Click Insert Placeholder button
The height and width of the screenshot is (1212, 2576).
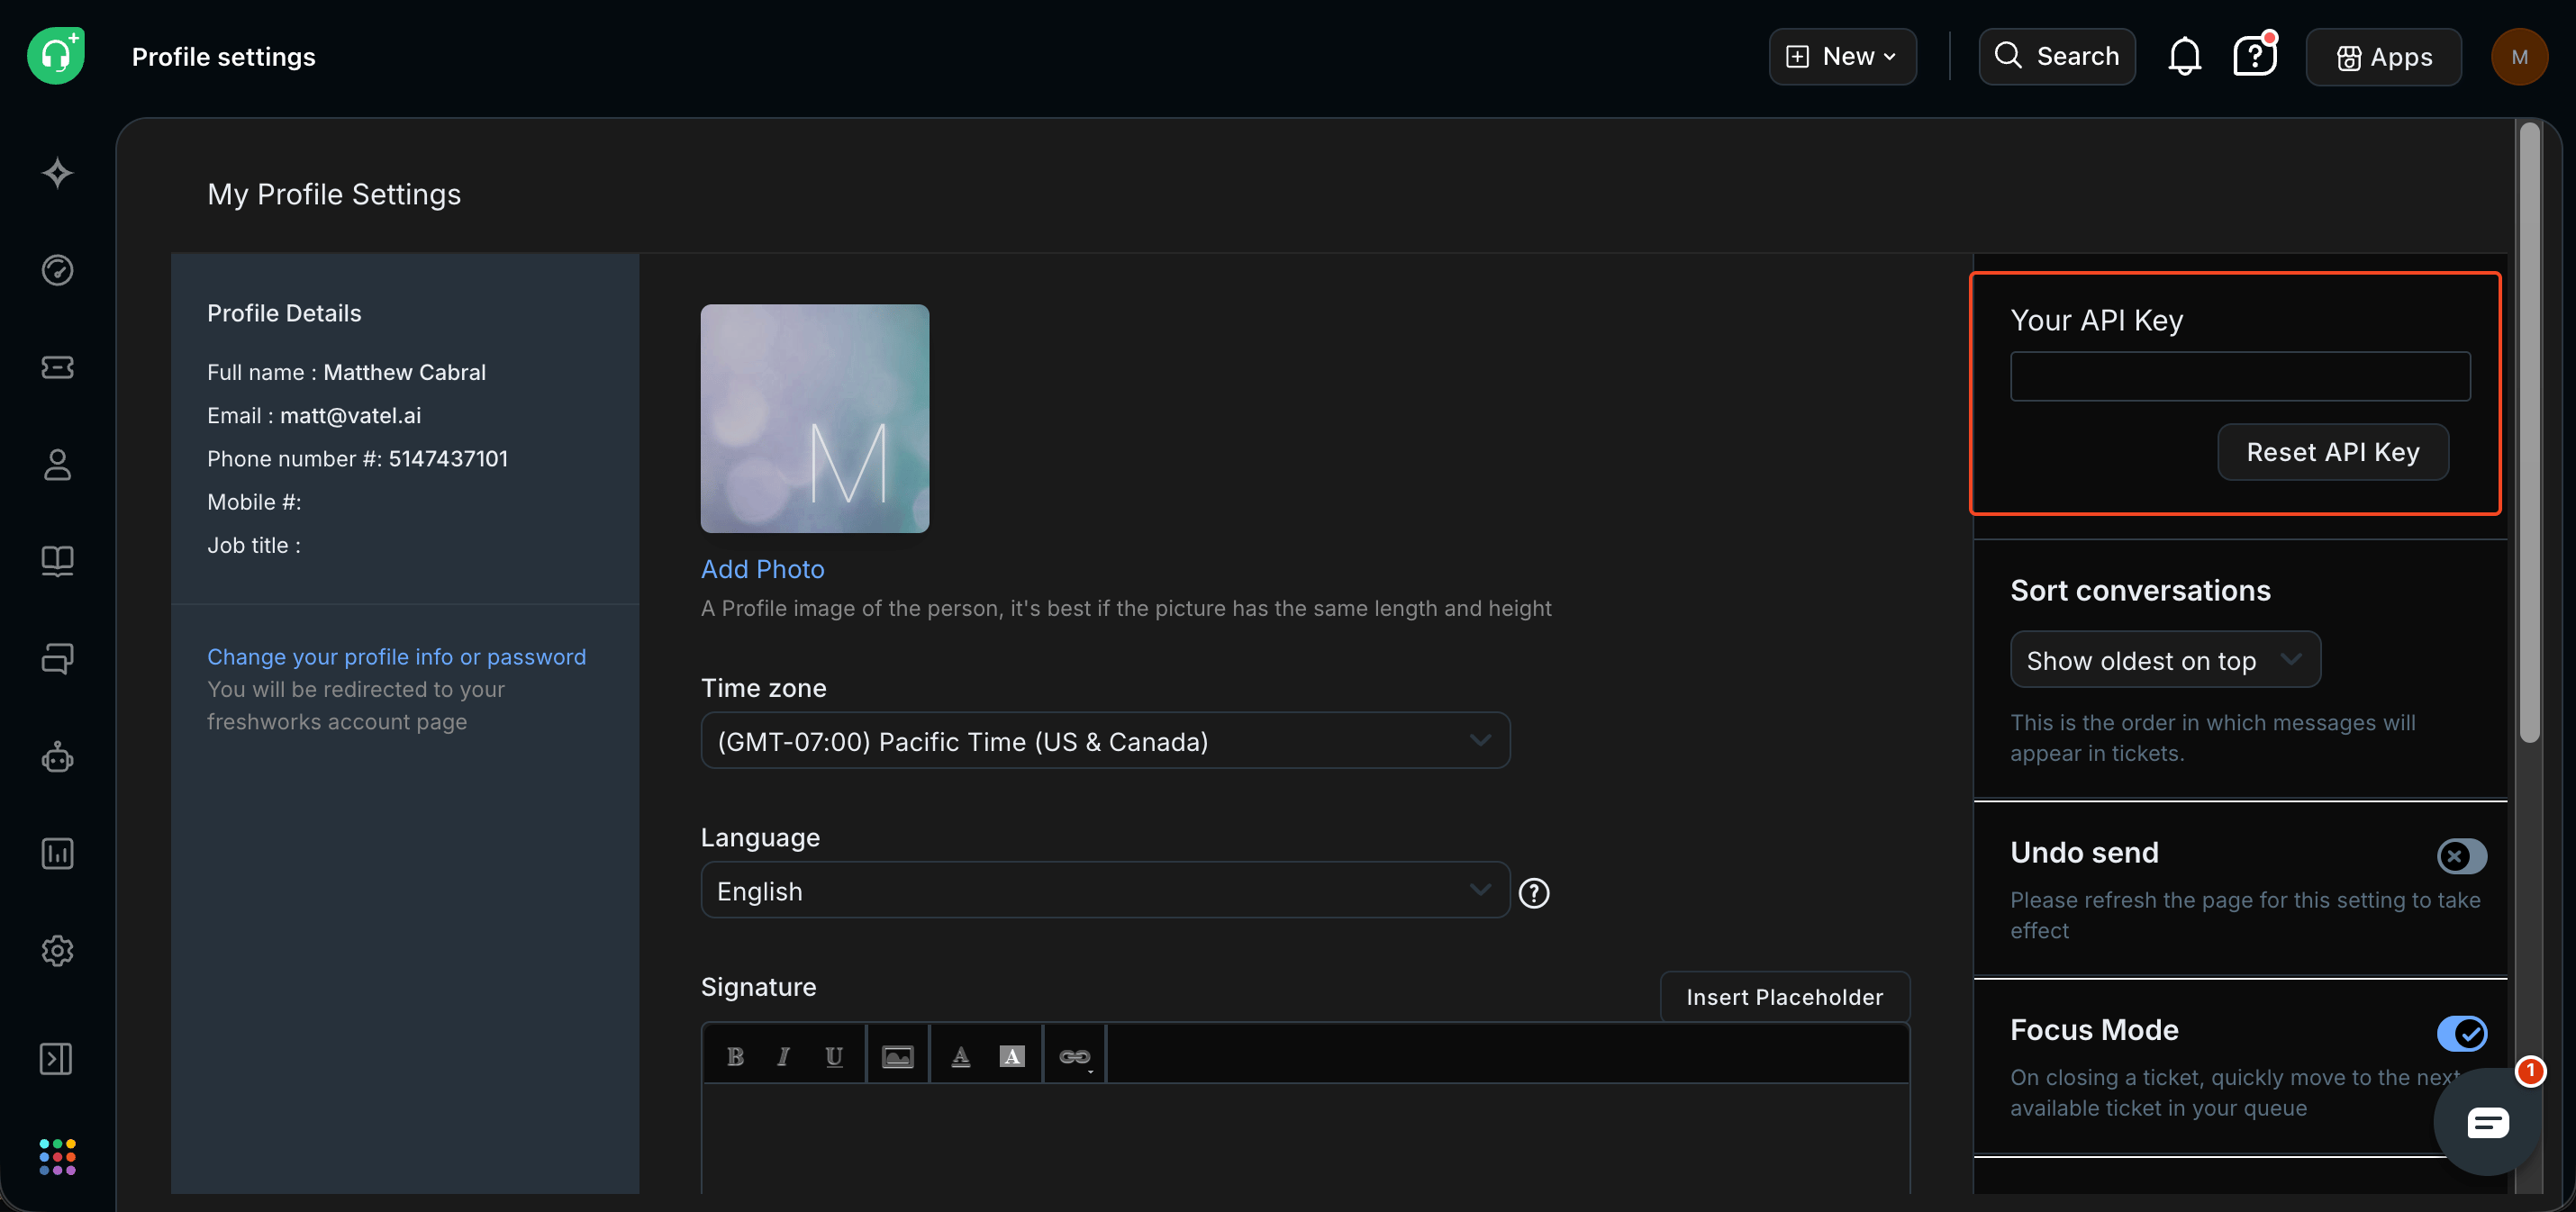[1785, 997]
